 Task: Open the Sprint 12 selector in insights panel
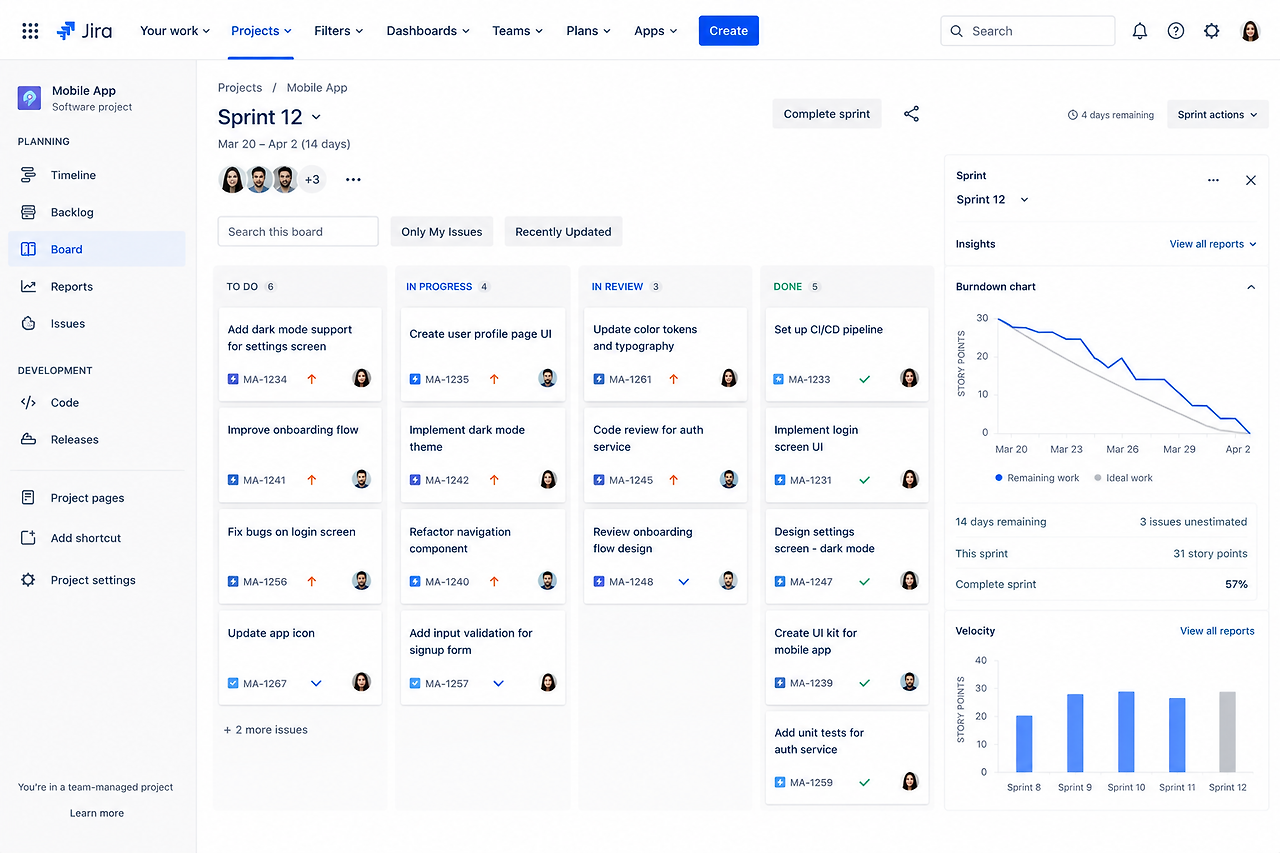pos(992,200)
